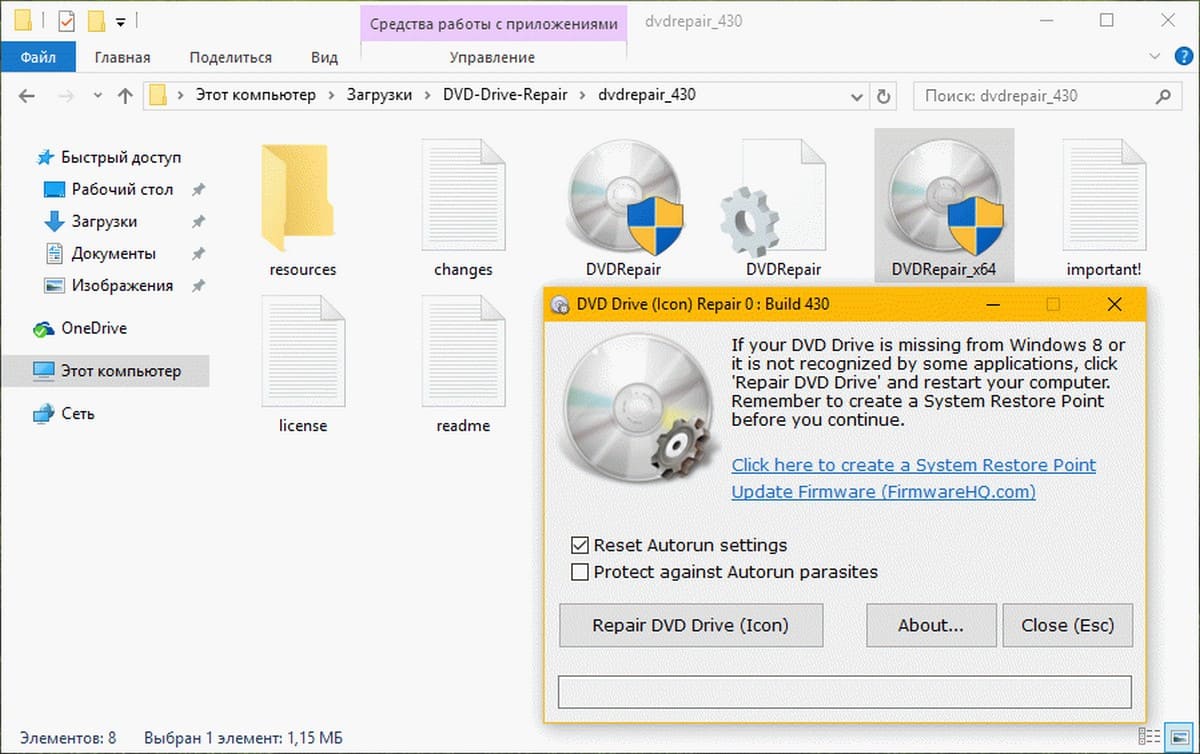Click the repair progress bar
Screen dimensions: 1200x754
point(845,692)
